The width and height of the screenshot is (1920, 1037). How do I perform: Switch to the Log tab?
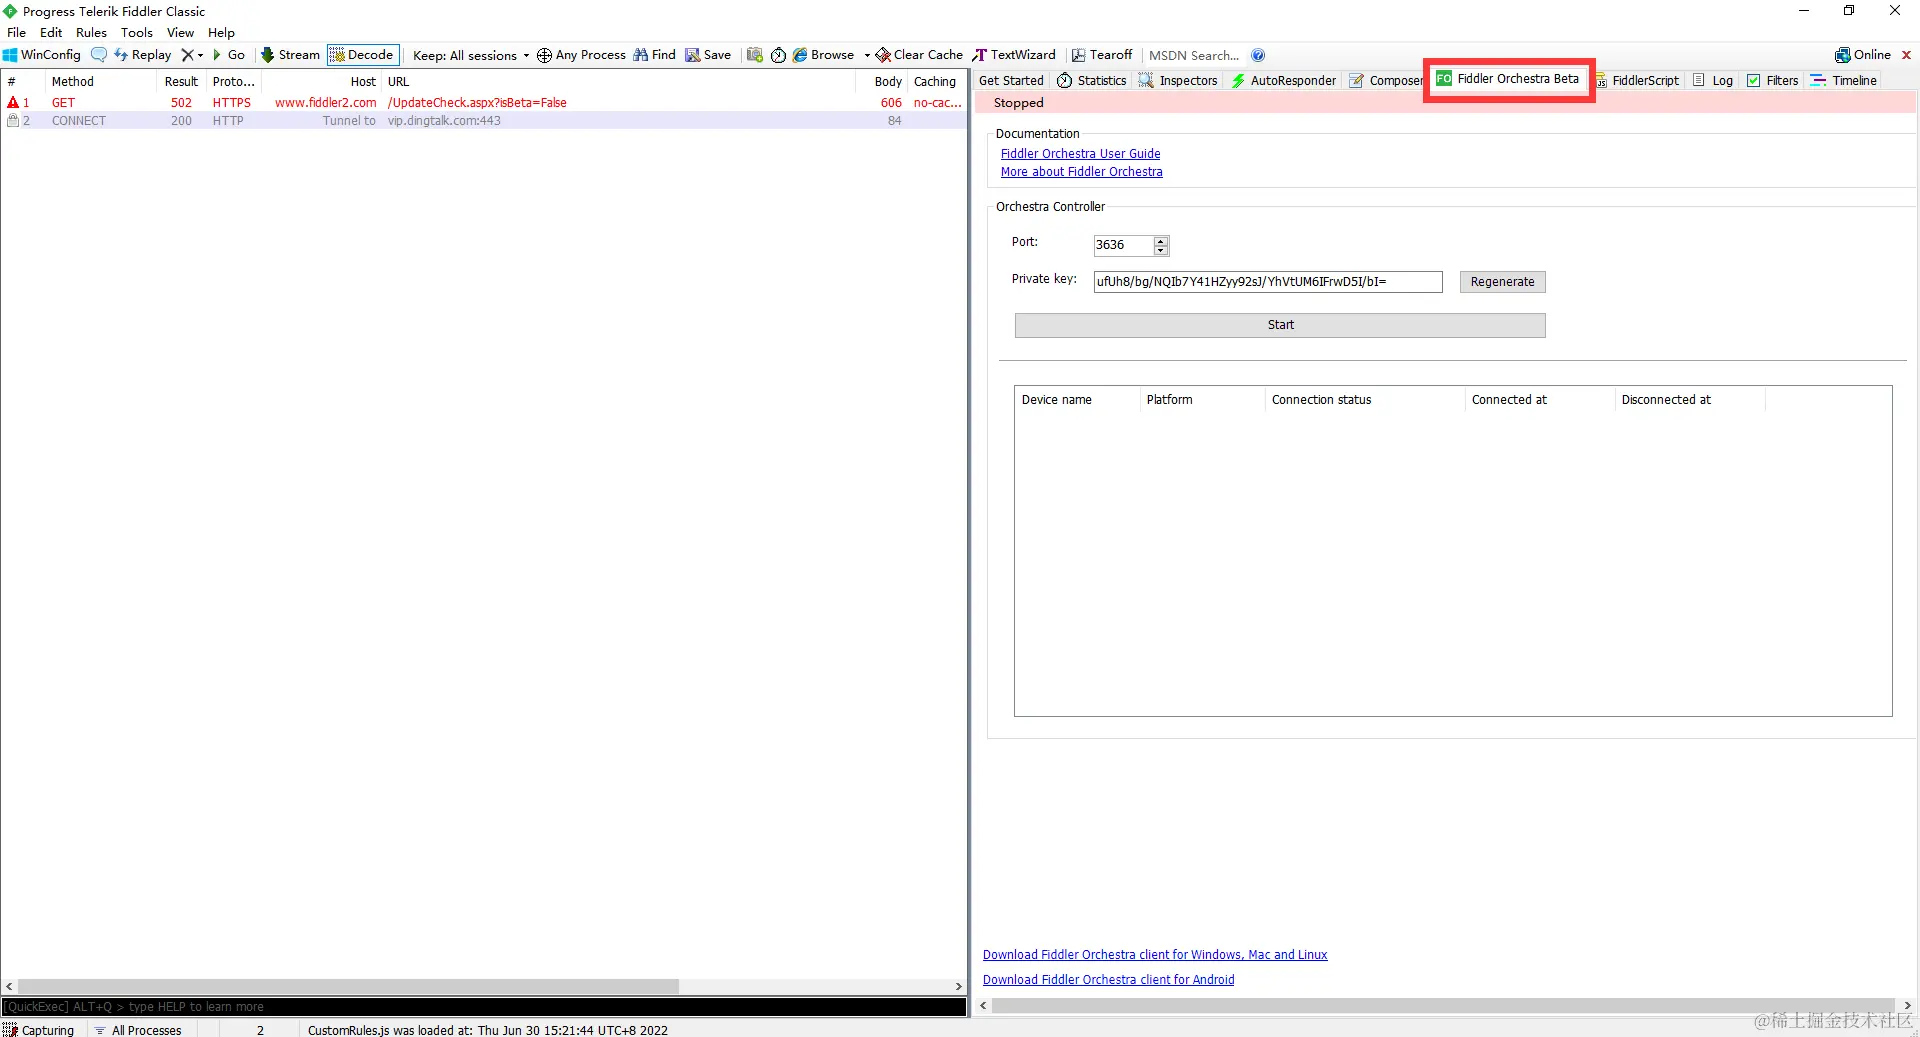click(1713, 80)
